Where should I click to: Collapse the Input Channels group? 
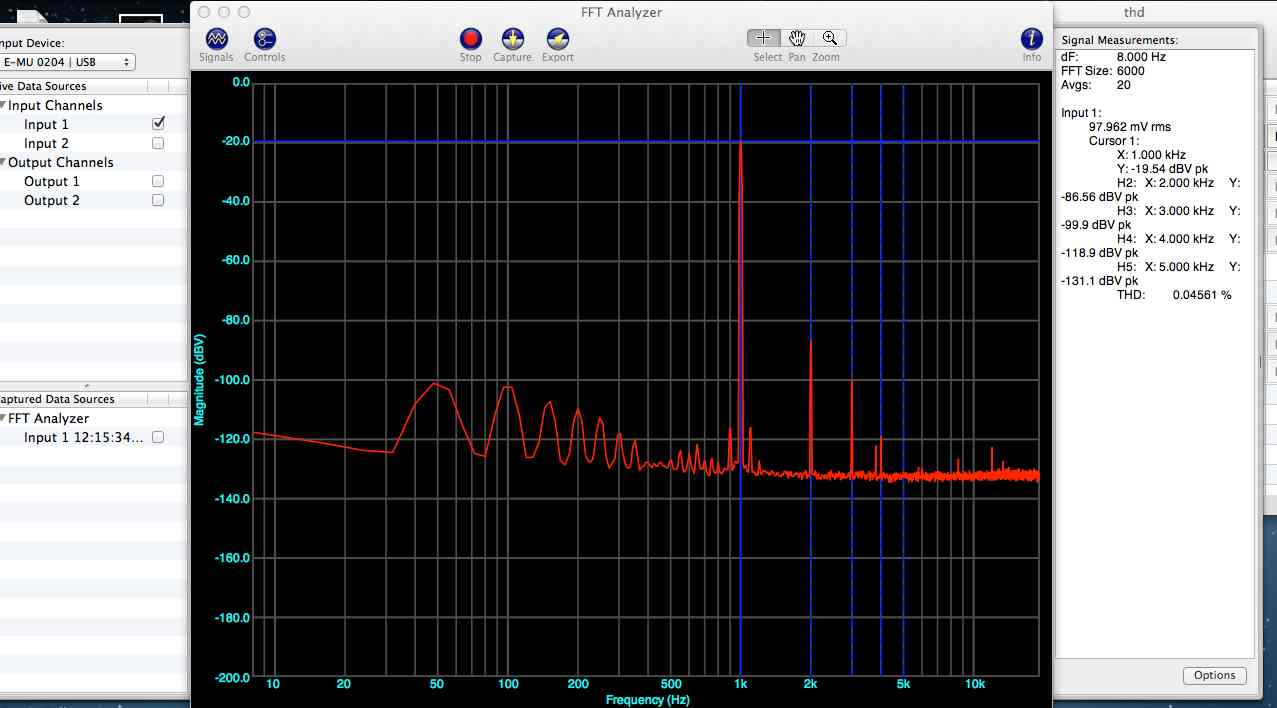point(3,105)
